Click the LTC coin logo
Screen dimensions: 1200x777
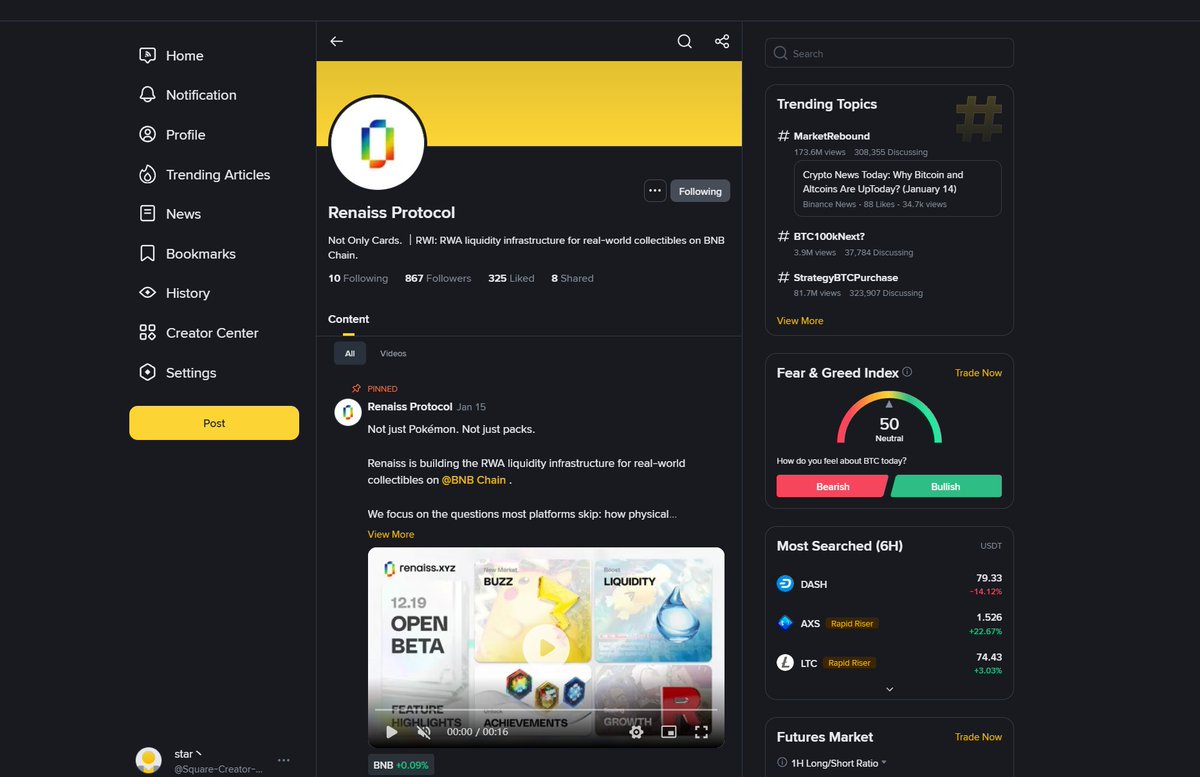point(785,662)
